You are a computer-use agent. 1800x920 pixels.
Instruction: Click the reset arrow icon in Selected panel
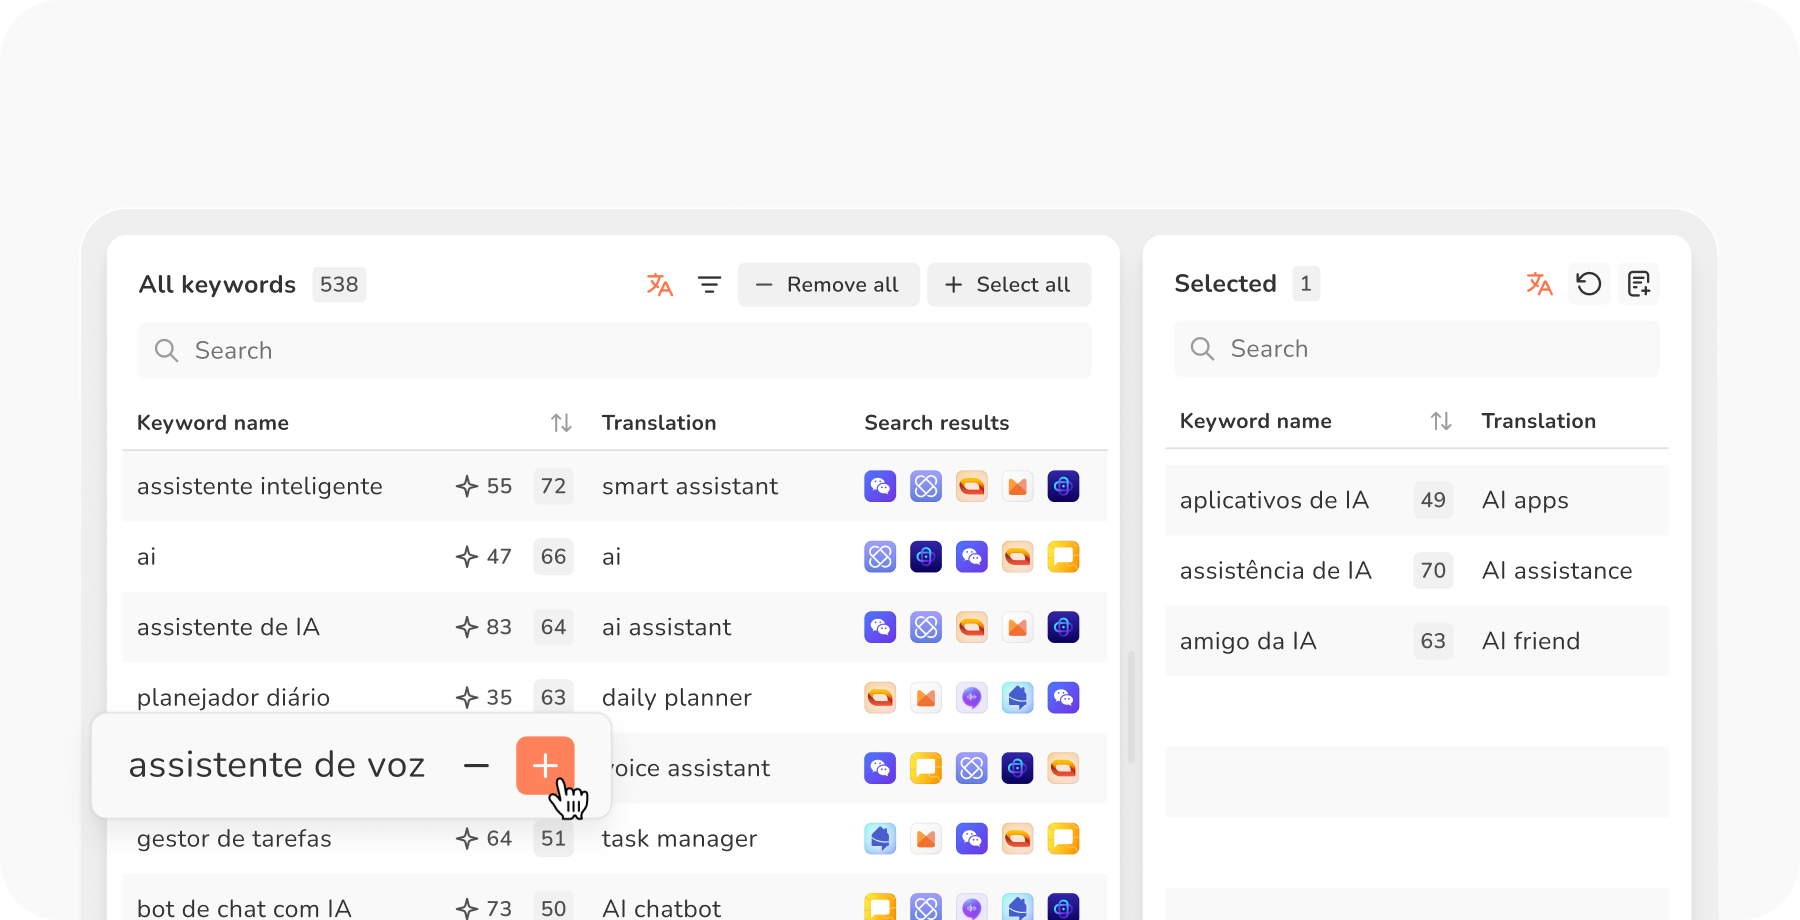(1588, 284)
